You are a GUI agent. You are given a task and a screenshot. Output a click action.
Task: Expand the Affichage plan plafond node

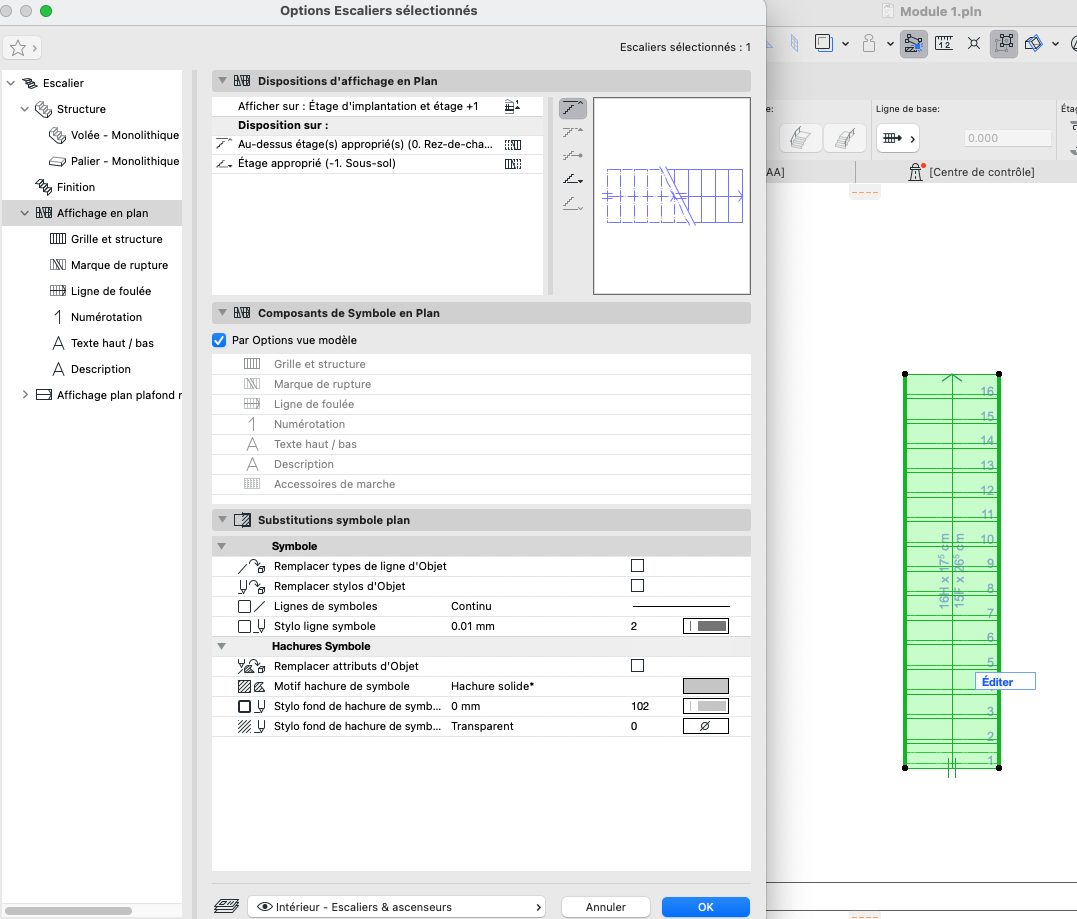click(25, 395)
